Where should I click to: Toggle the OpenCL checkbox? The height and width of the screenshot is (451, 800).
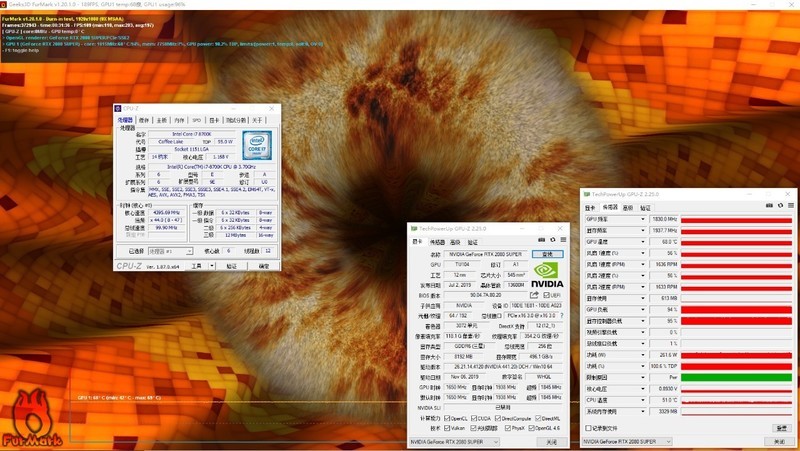click(448, 418)
